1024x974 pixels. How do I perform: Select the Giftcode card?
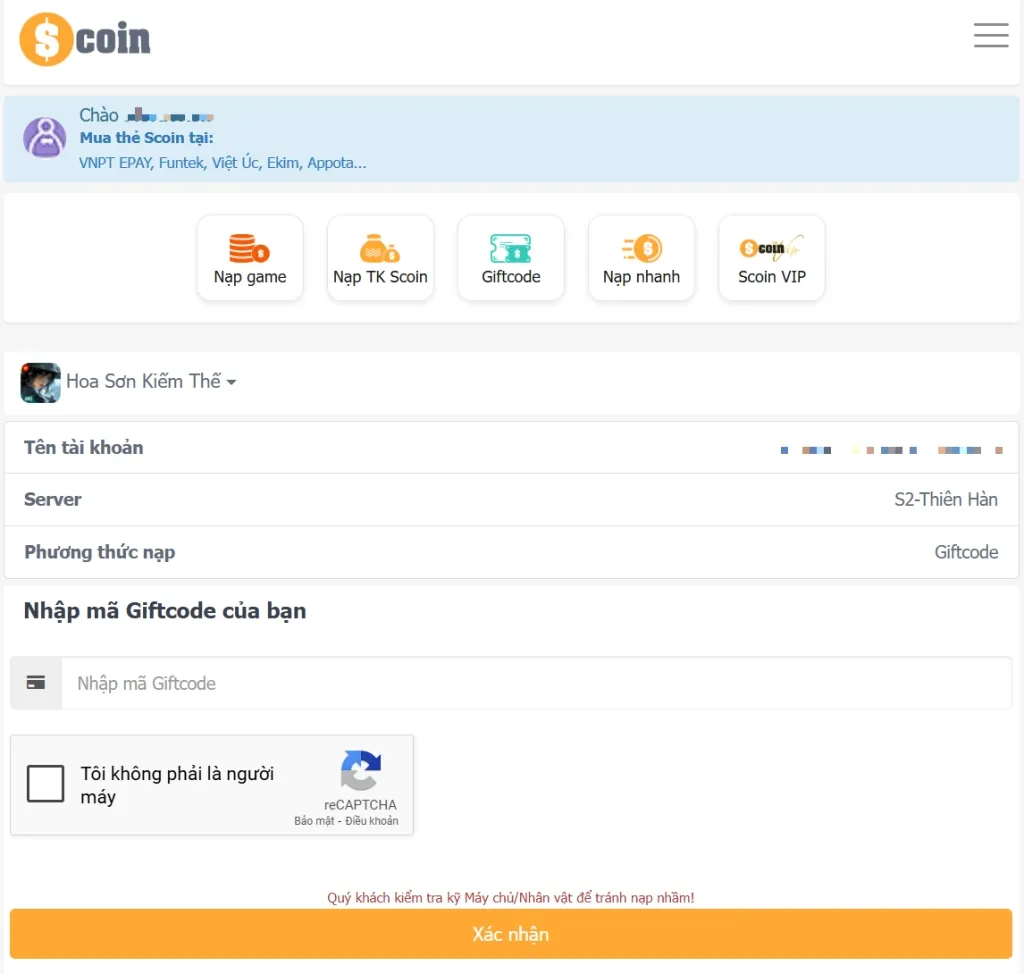[x=511, y=258]
